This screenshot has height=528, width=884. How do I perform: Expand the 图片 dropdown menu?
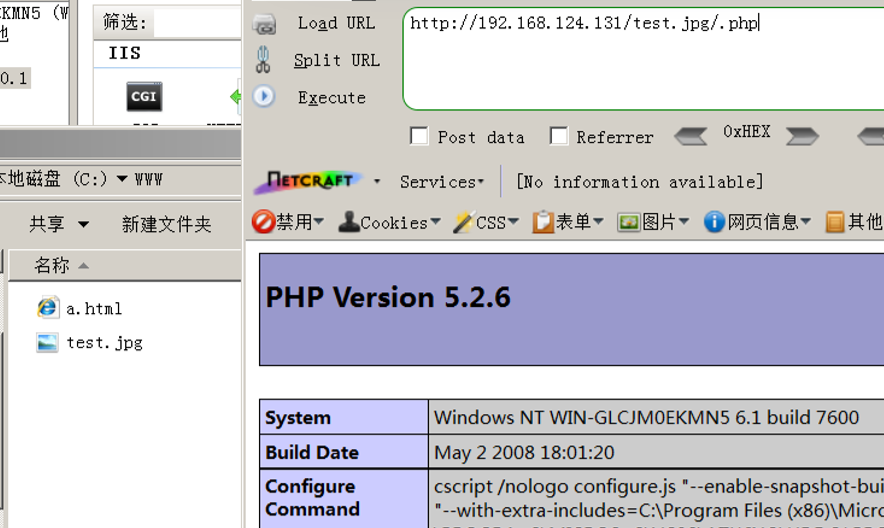(684, 221)
